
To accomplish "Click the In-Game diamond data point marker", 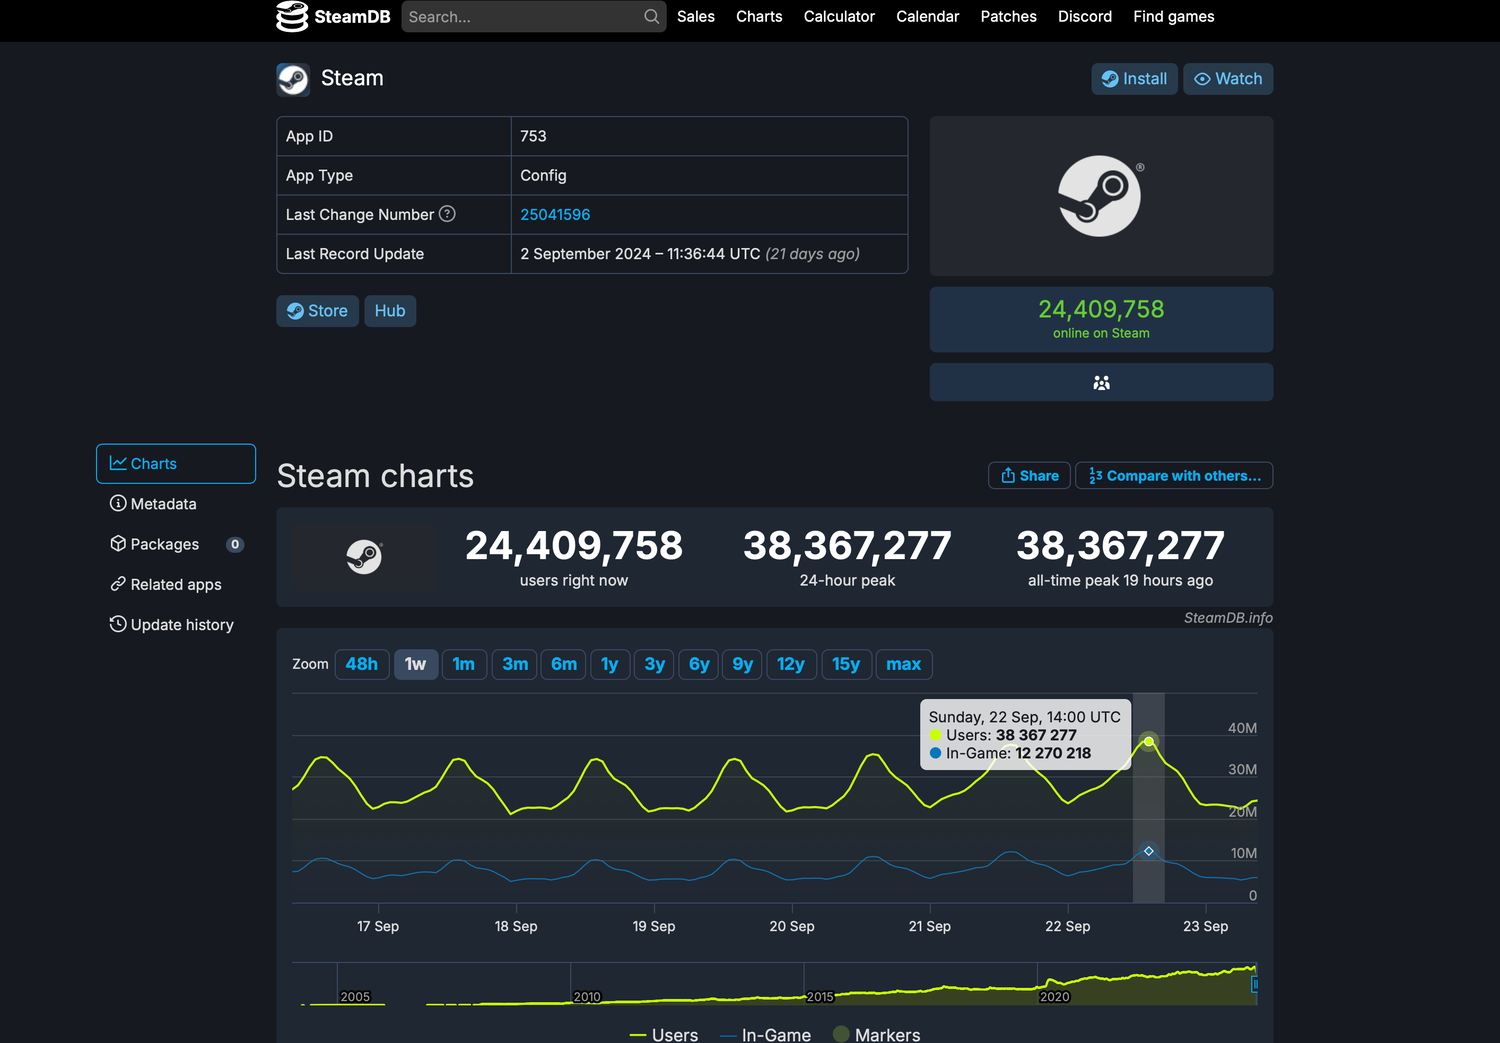I will (1149, 851).
